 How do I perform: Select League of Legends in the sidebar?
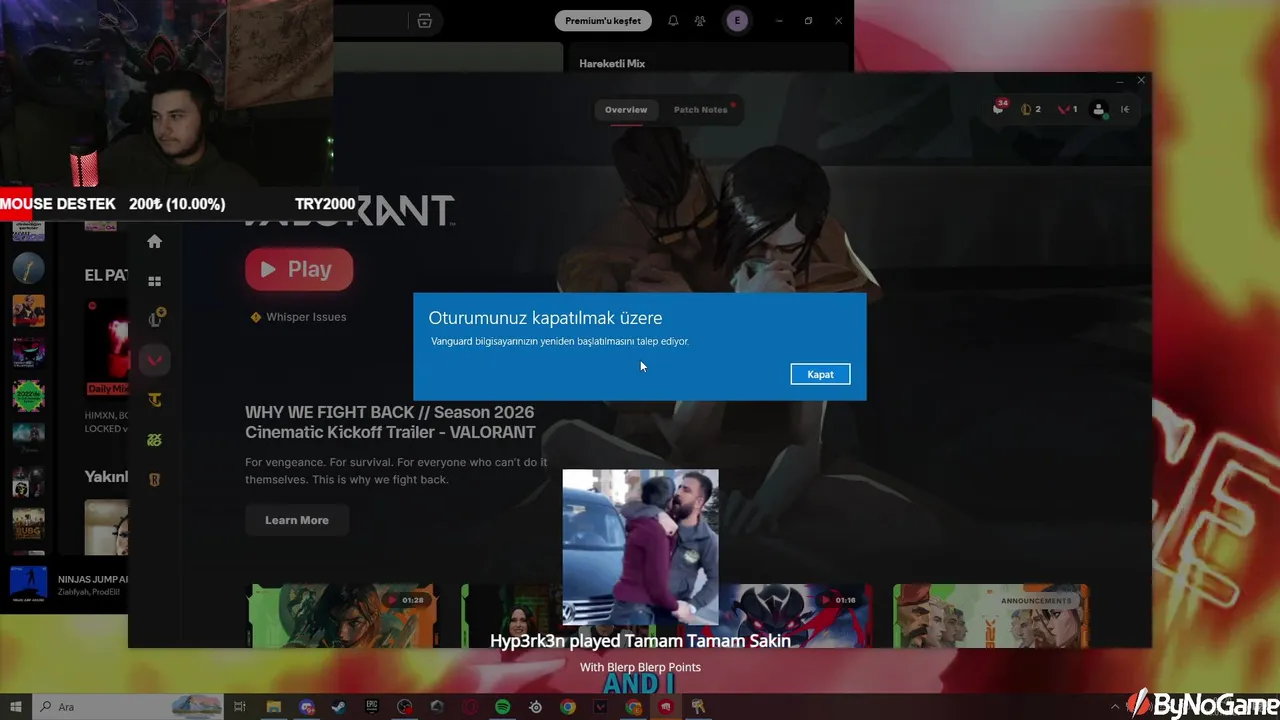tap(155, 320)
